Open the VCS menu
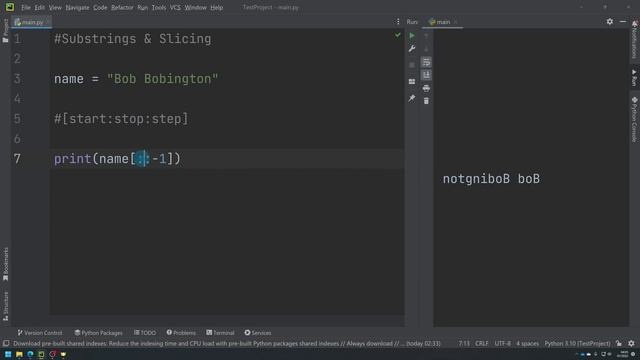Viewport: 640px width, 360px height. point(175,7)
